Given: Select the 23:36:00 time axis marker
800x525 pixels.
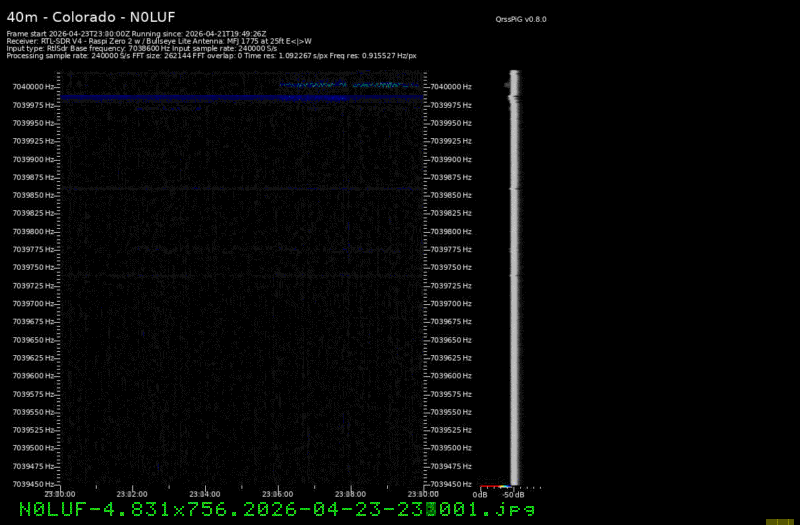Looking at the screenshot, I should pyautogui.click(x=277, y=493).
